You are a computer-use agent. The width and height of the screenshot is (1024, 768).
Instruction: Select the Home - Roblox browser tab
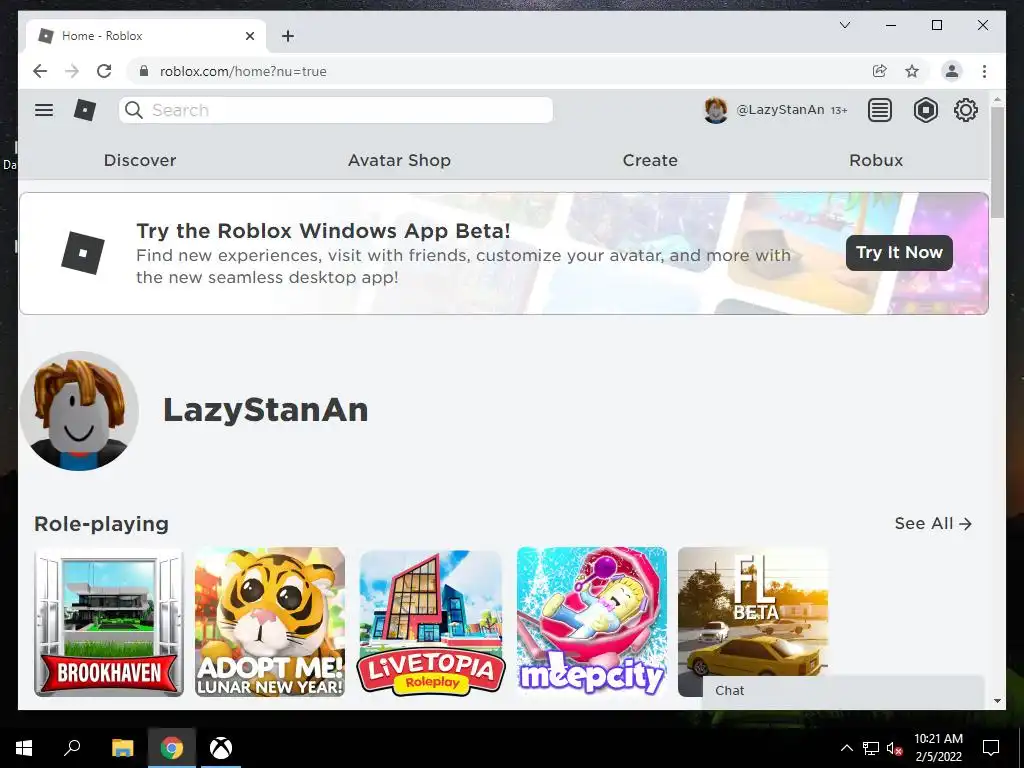pyautogui.click(x=146, y=36)
